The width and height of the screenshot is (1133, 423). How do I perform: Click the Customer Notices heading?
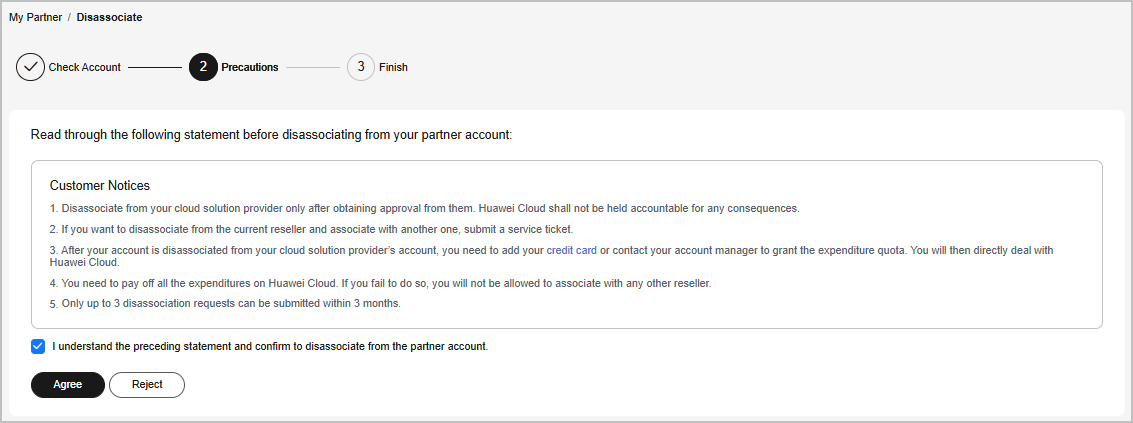(x=100, y=186)
